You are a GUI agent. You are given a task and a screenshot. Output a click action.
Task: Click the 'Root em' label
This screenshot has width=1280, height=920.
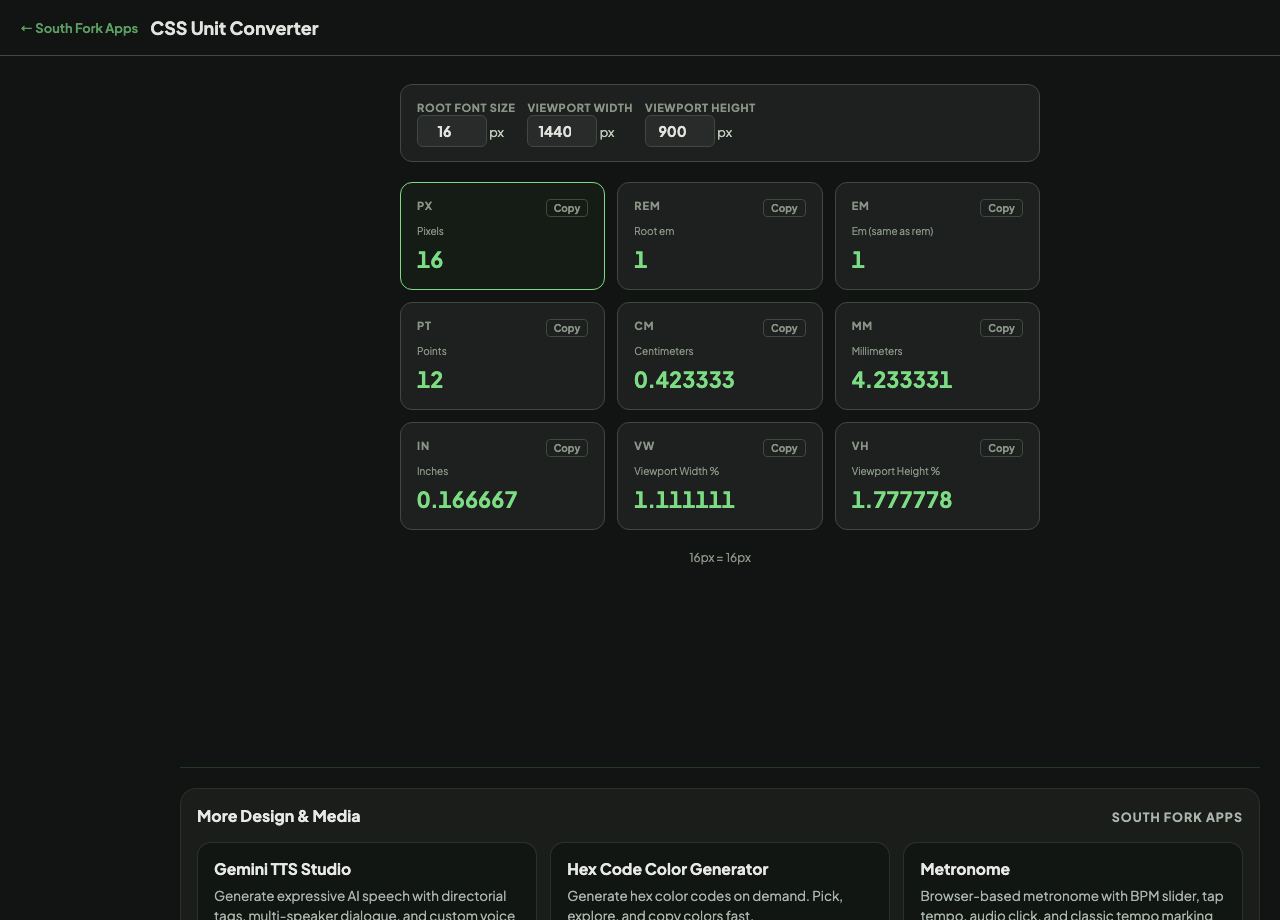click(x=654, y=231)
